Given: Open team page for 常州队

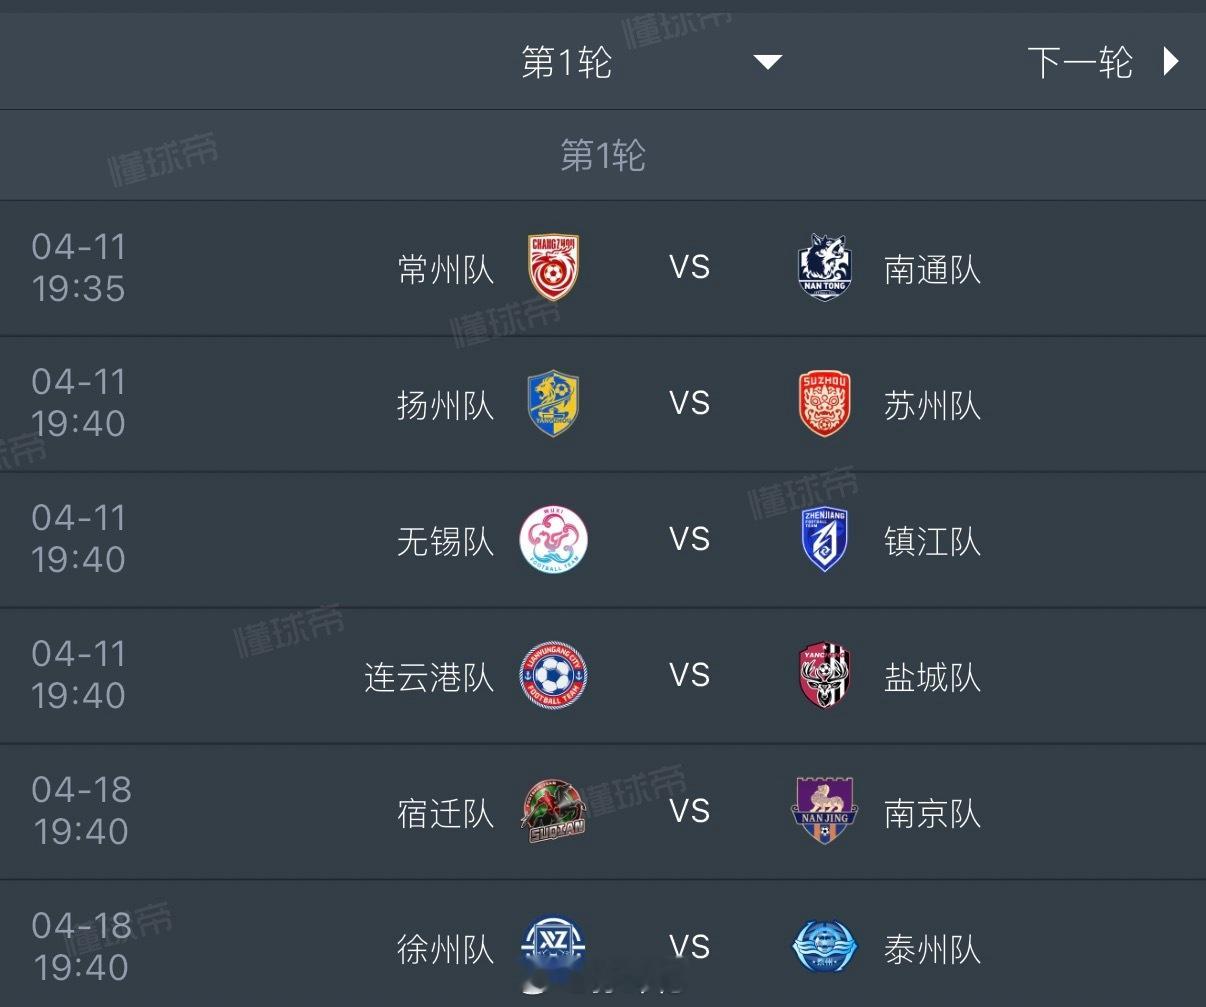Looking at the screenshot, I should pos(445,269).
